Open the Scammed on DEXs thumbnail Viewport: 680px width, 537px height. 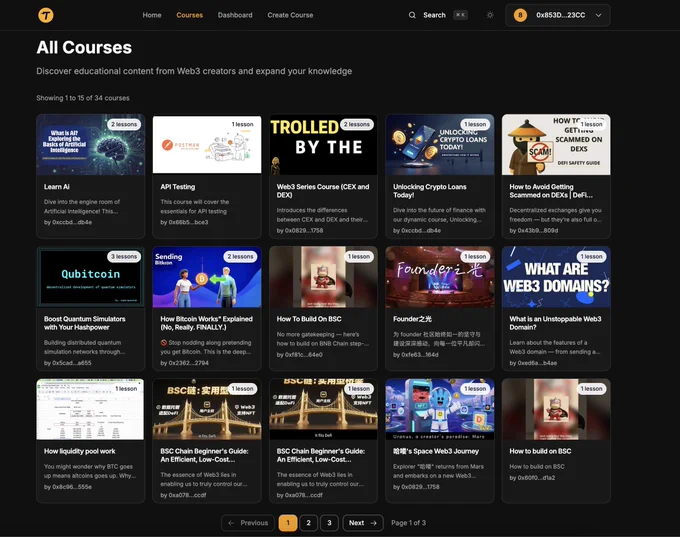pos(556,145)
